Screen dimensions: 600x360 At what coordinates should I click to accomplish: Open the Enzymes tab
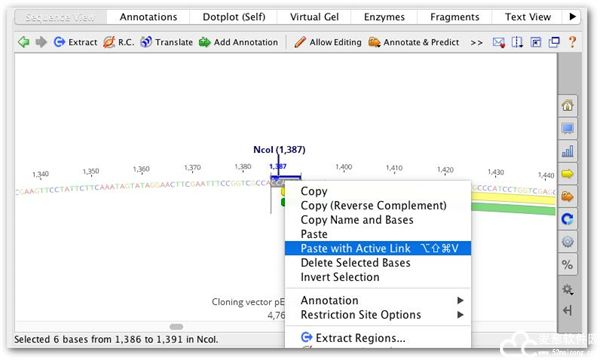pyautogui.click(x=384, y=17)
